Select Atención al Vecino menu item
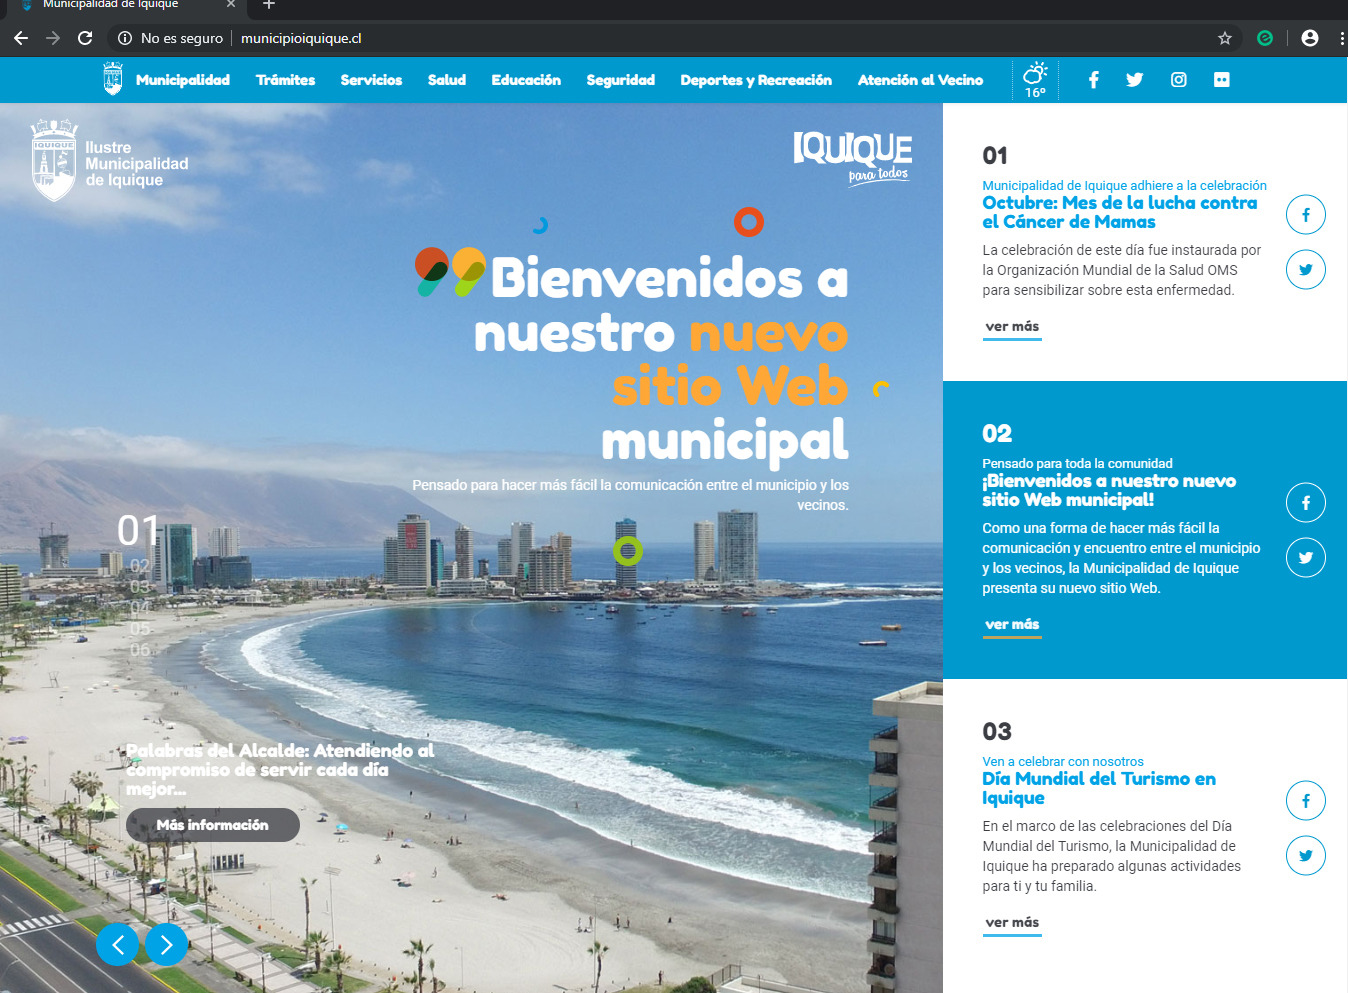The image size is (1348, 993). coord(919,80)
